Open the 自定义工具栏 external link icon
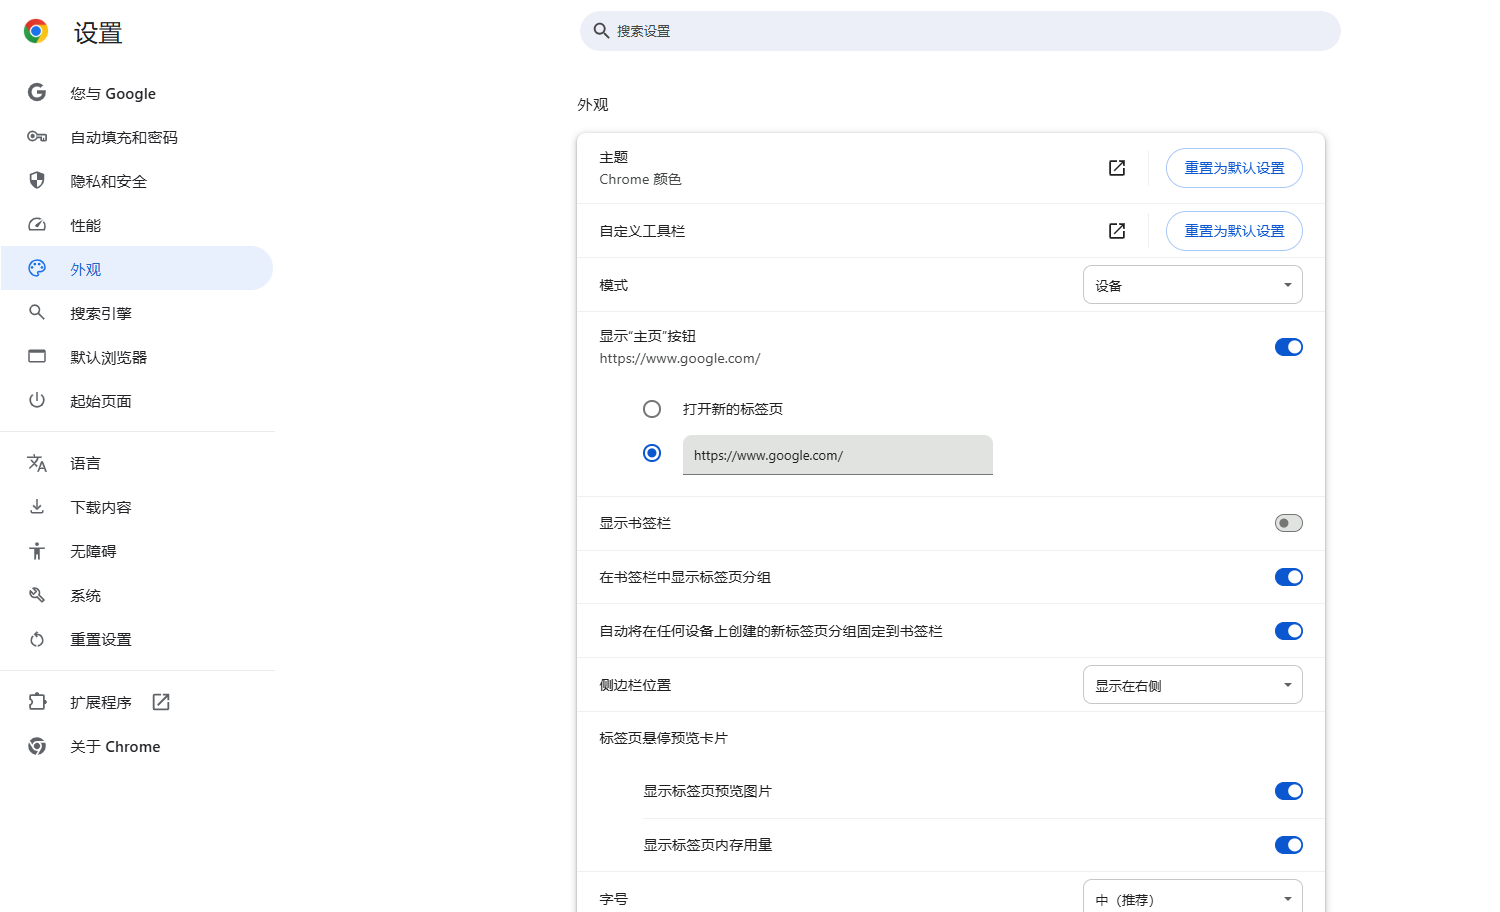This screenshot has height=912, width=1500. (x=1117, y=231)
